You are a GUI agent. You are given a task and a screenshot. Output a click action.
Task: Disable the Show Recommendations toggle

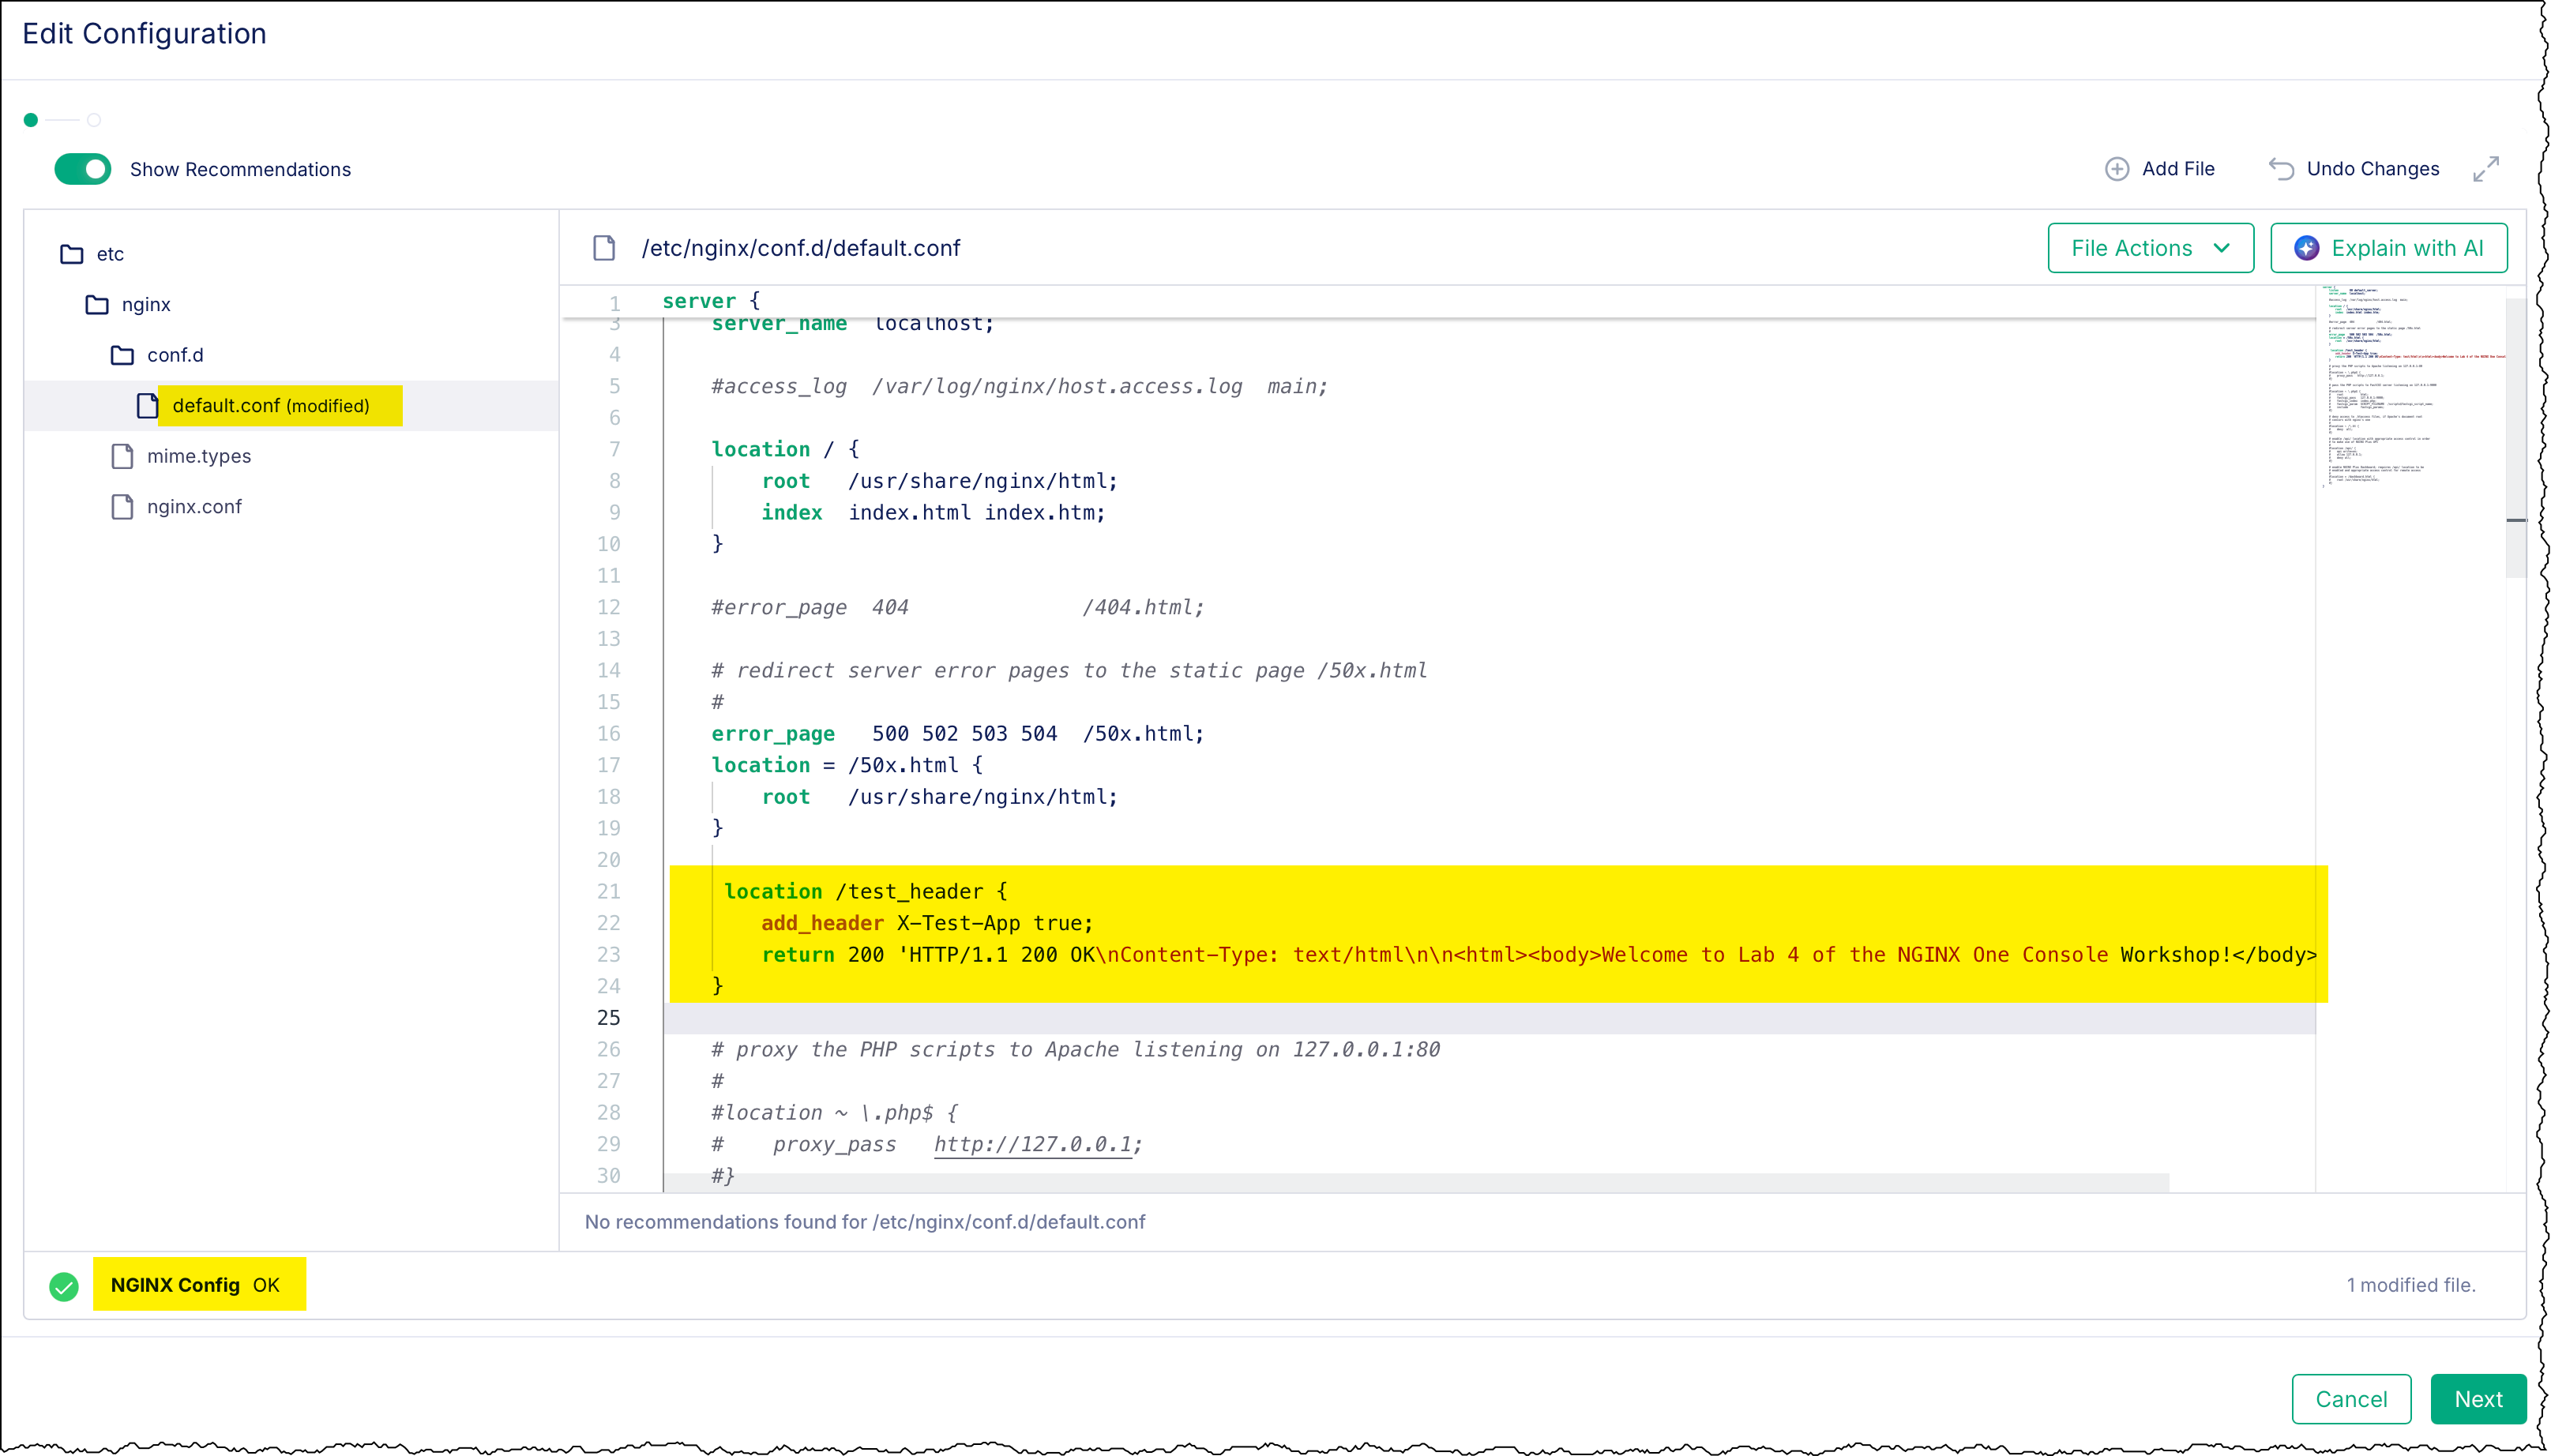point(83,168)
